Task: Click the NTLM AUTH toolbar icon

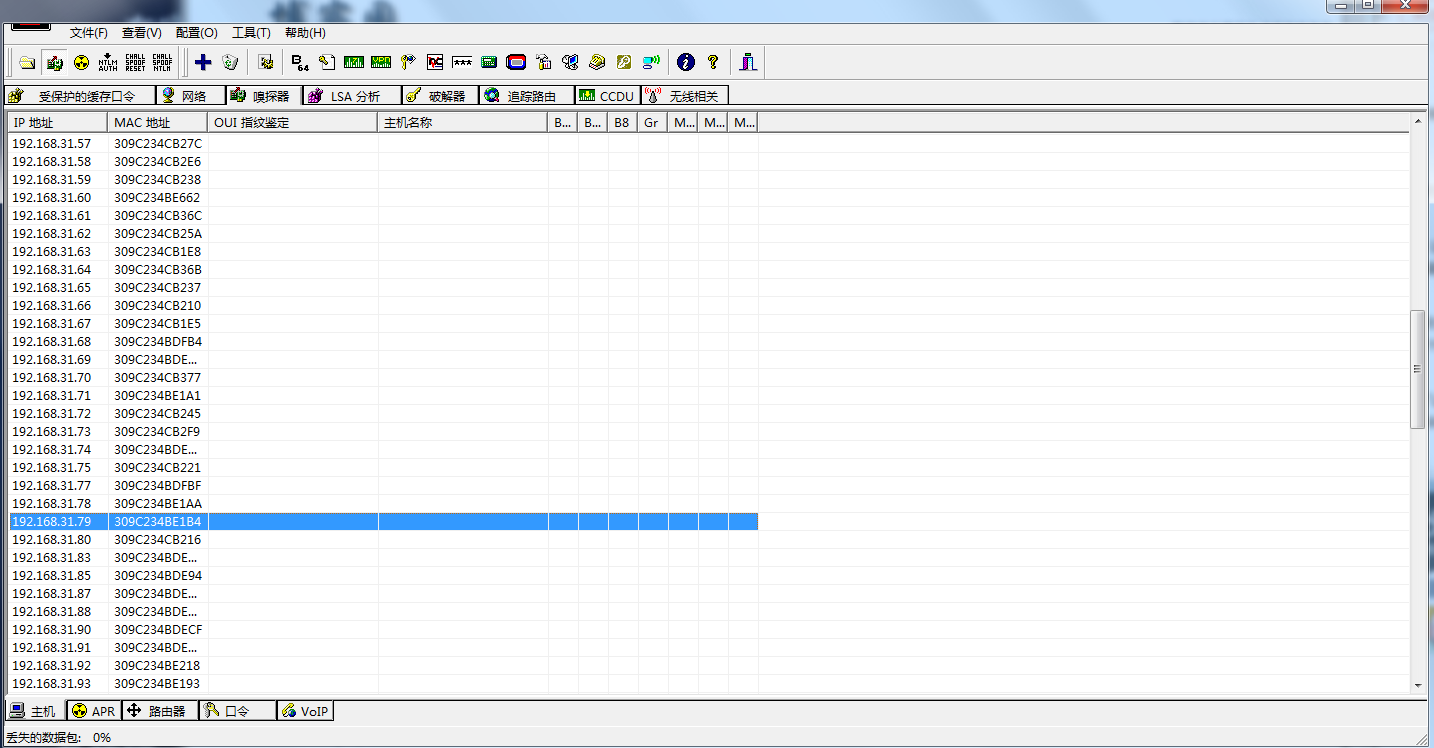Action: pyautogui.click(x=108, y=62)
